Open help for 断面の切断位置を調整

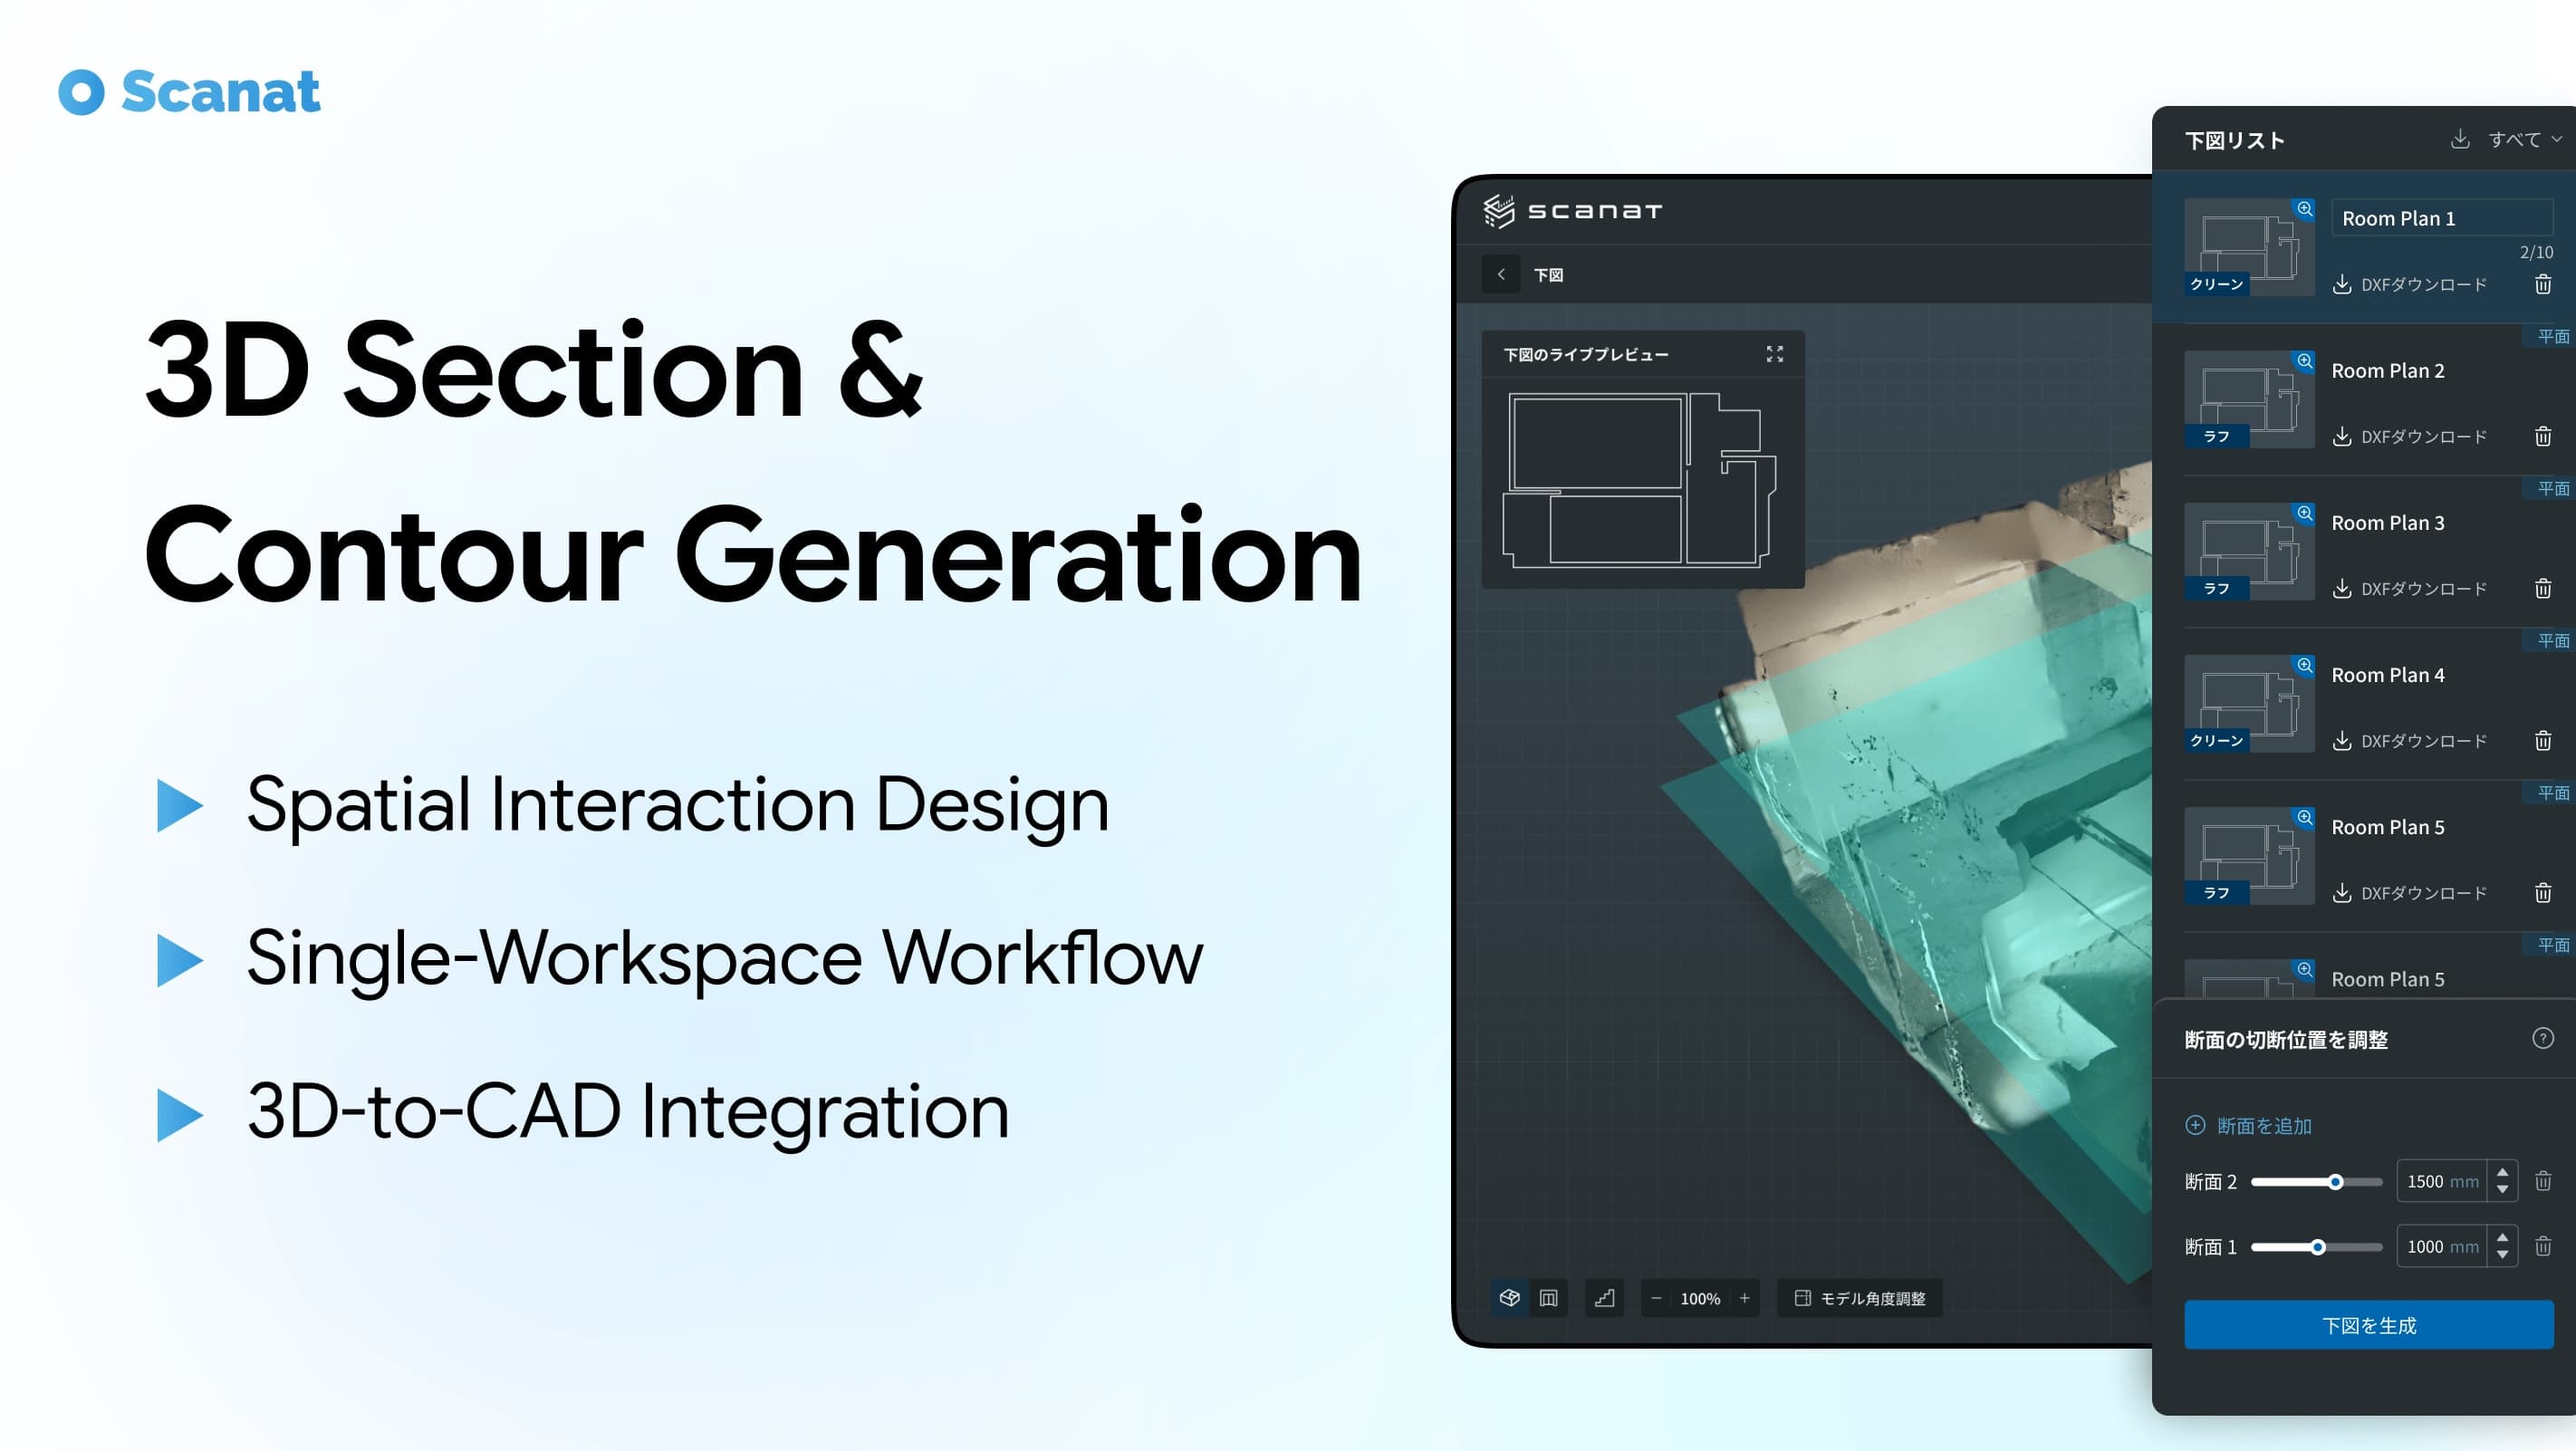[x=2543, y=1038]
